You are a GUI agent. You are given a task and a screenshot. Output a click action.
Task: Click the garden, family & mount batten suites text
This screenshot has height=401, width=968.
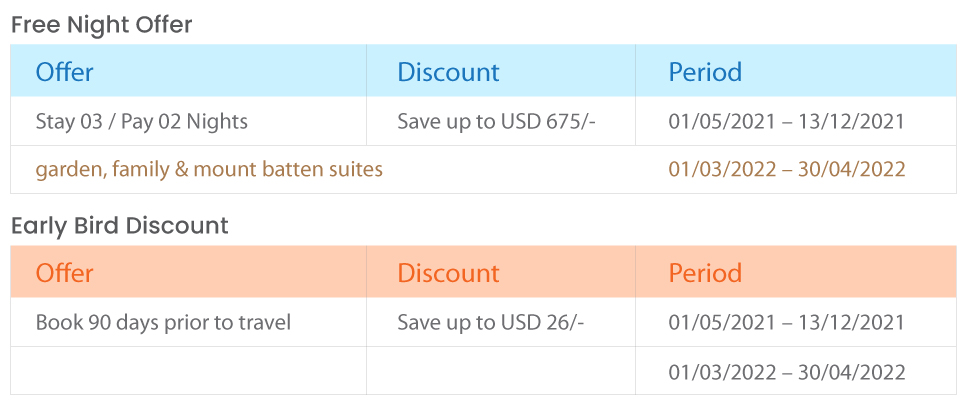pos(209,169)
